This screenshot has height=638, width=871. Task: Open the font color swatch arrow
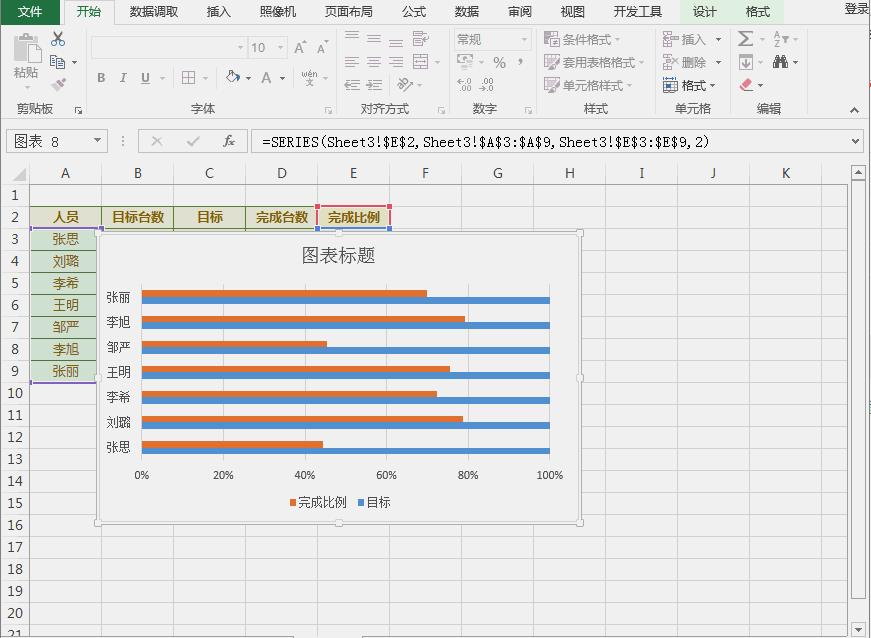click(284, 78)
